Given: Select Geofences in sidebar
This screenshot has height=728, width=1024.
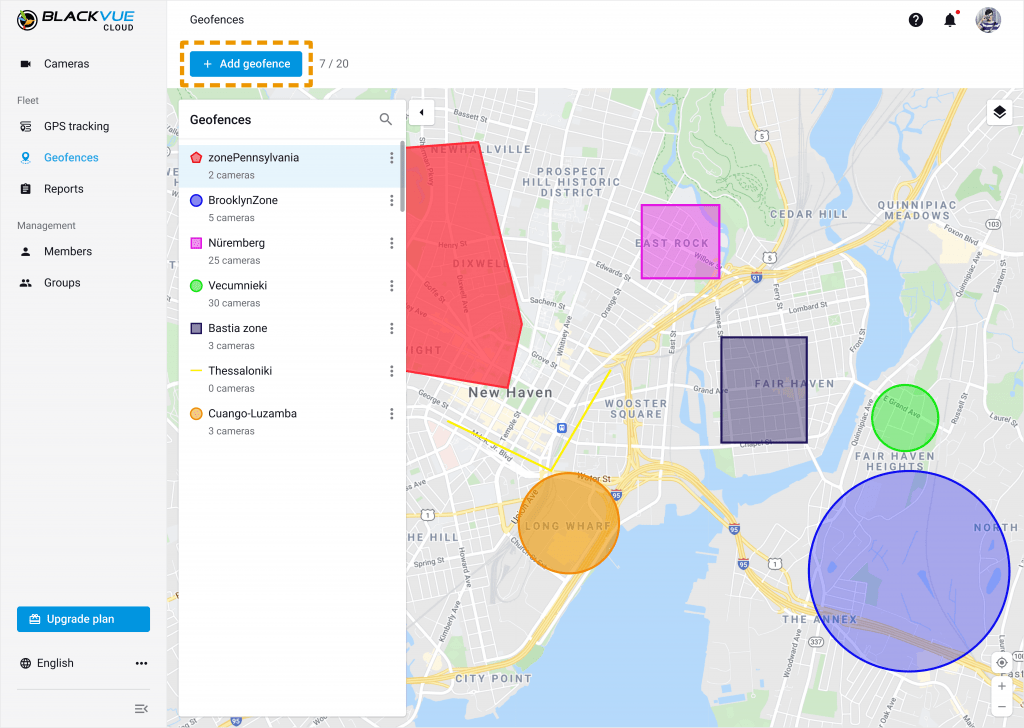Looking at the screenshot, I should (x=71, y=157).
